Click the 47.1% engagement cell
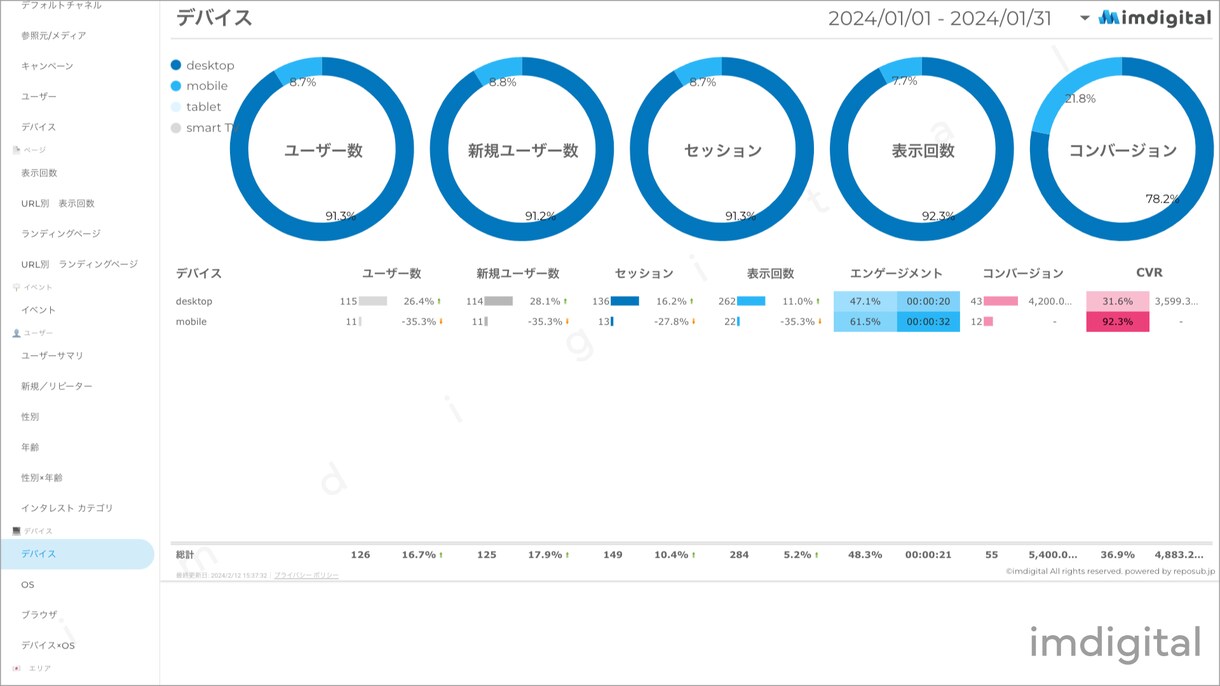 [865, 301]
